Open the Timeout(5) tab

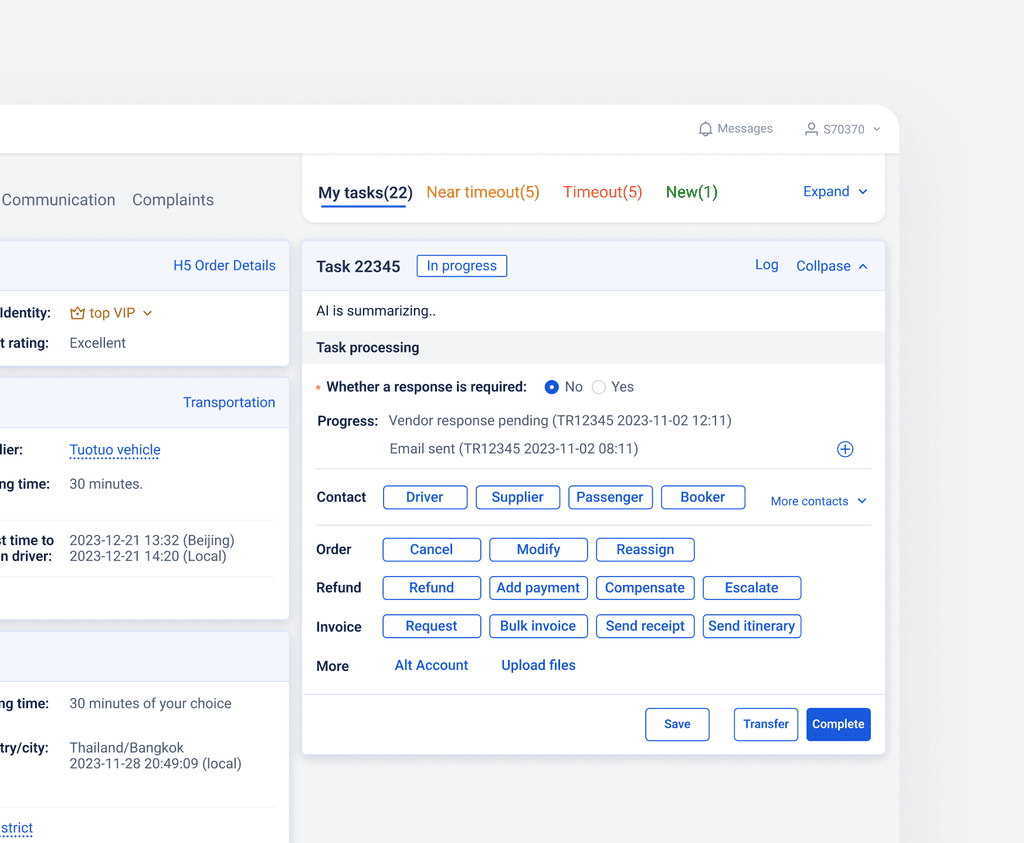(602, 192)
